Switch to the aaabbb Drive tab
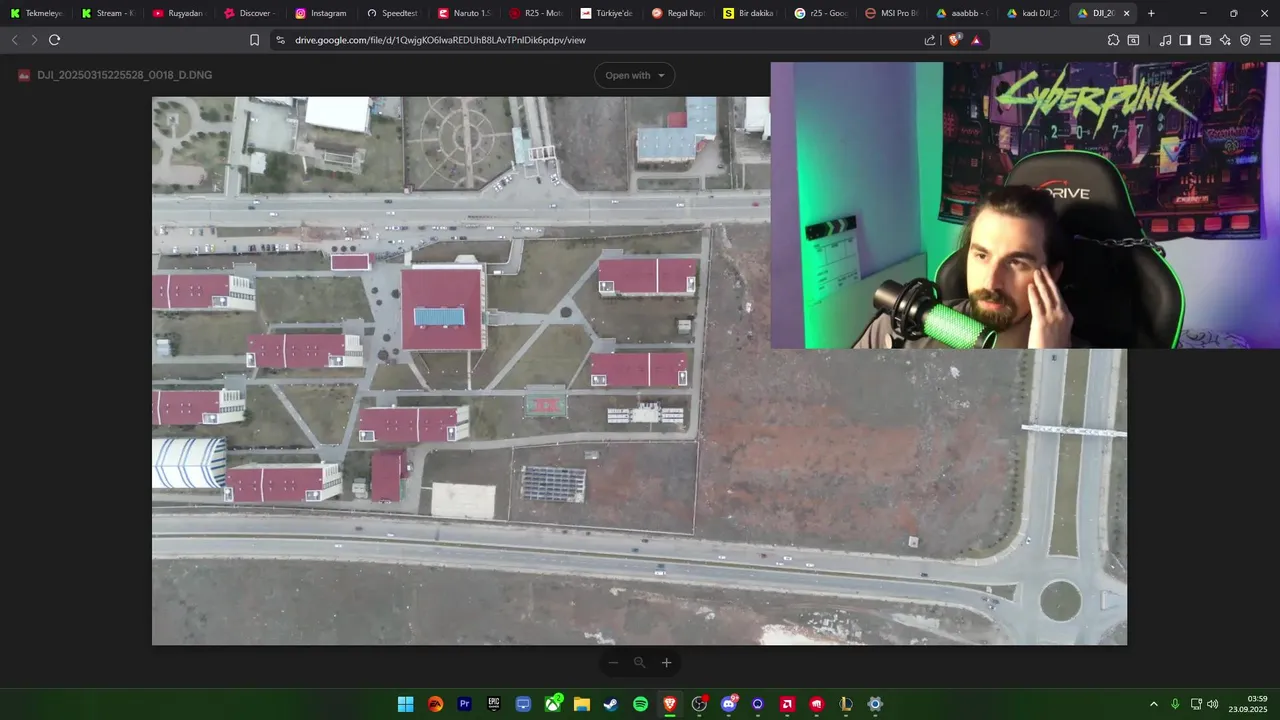1280x720 pixels. click(x=963, y=13)
